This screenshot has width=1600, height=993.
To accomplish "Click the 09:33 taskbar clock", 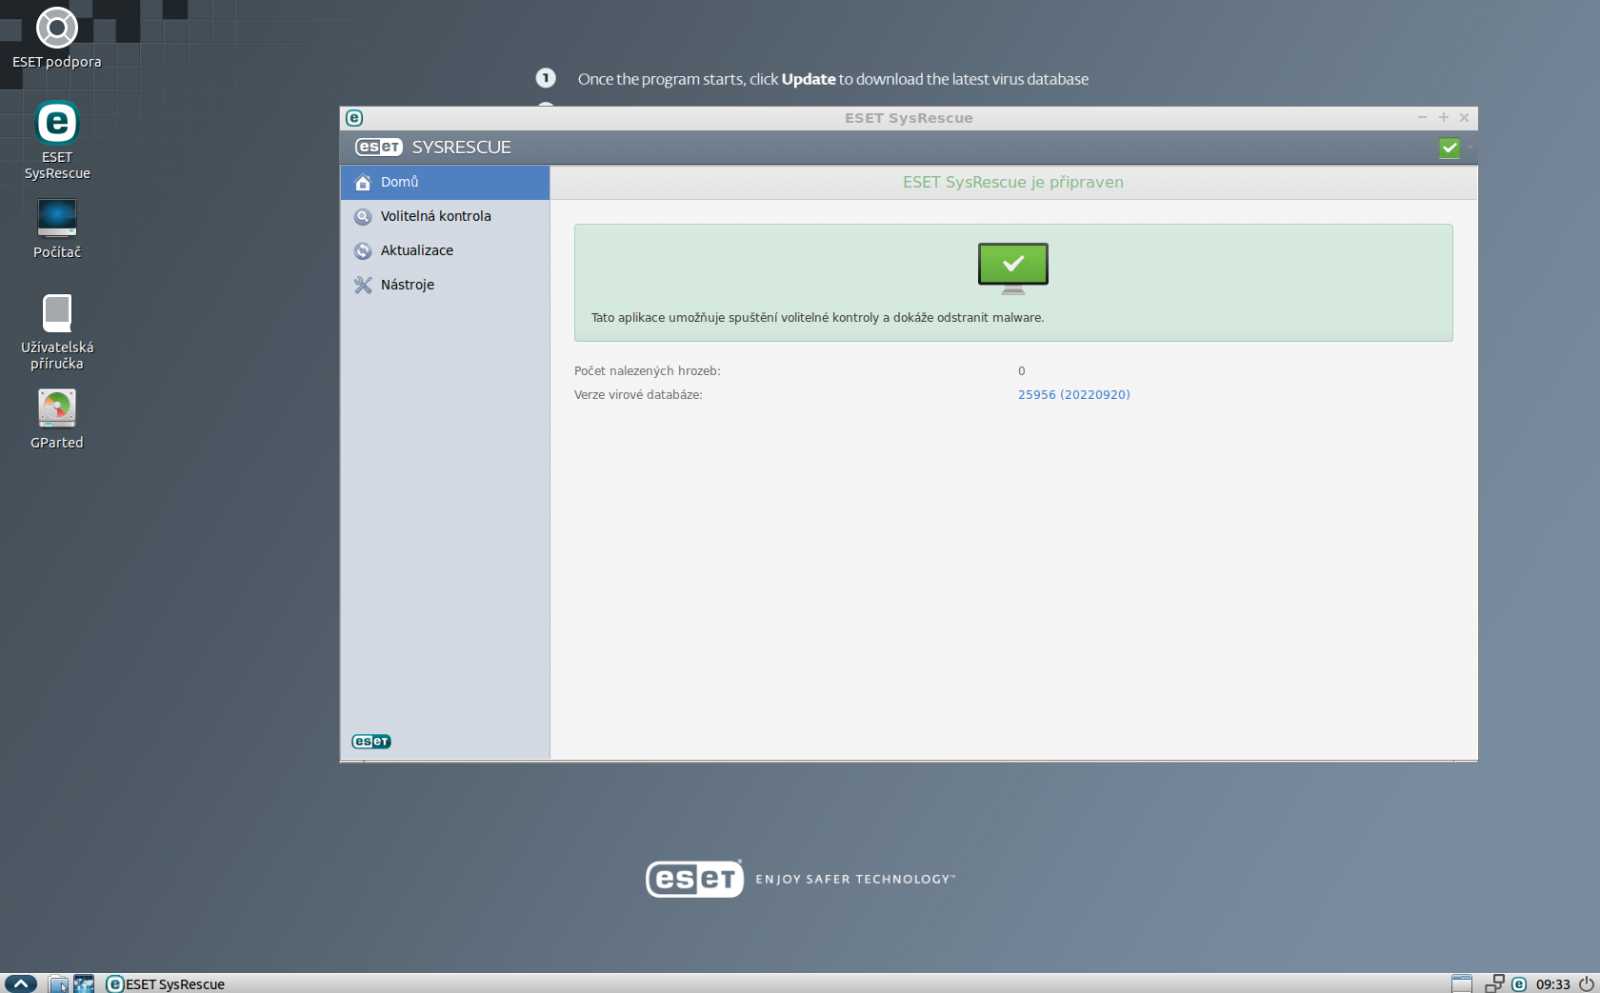I will (x=1553, y=985).
